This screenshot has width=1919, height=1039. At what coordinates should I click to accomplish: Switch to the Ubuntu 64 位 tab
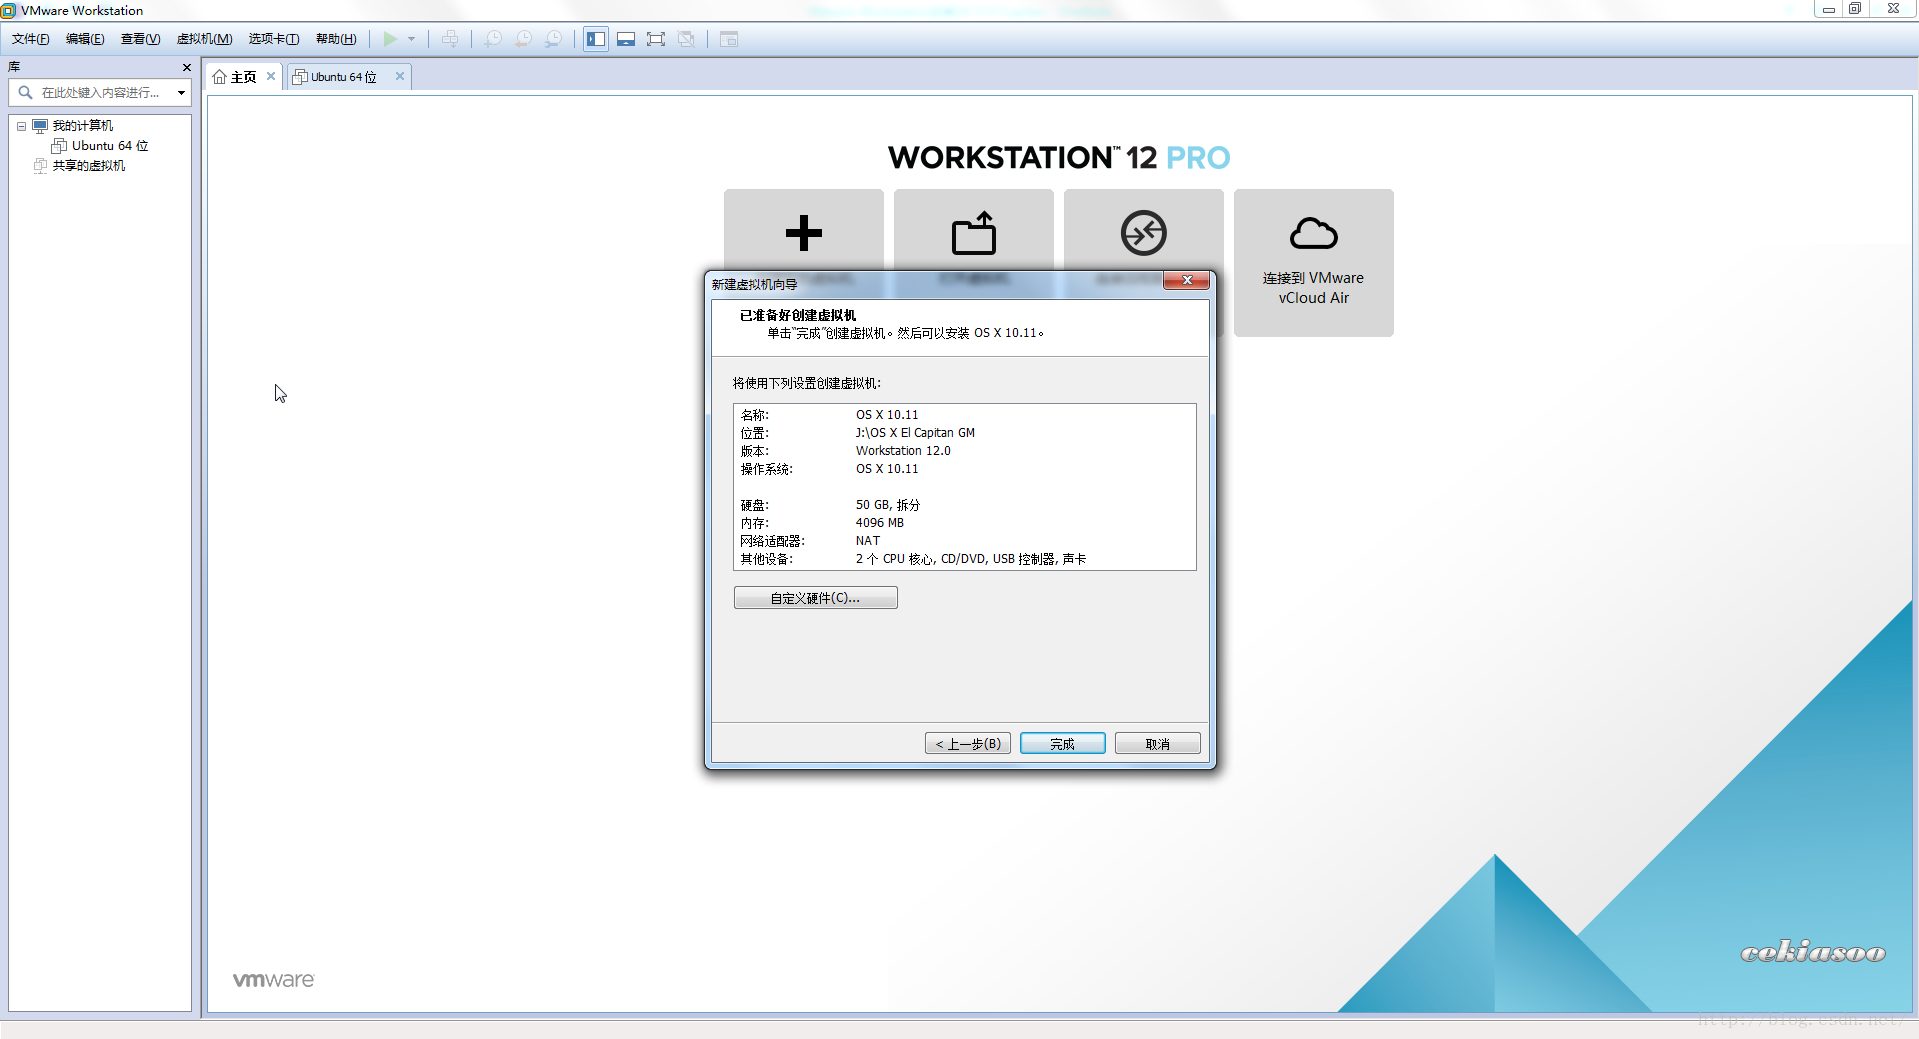click(343, 77)
